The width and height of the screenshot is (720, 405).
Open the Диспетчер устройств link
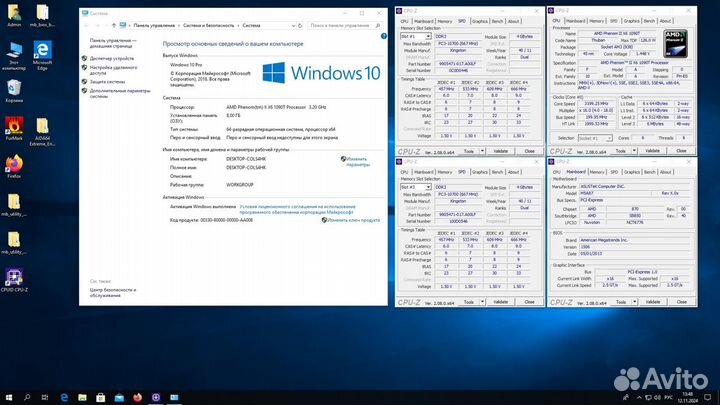pos(112,59)
